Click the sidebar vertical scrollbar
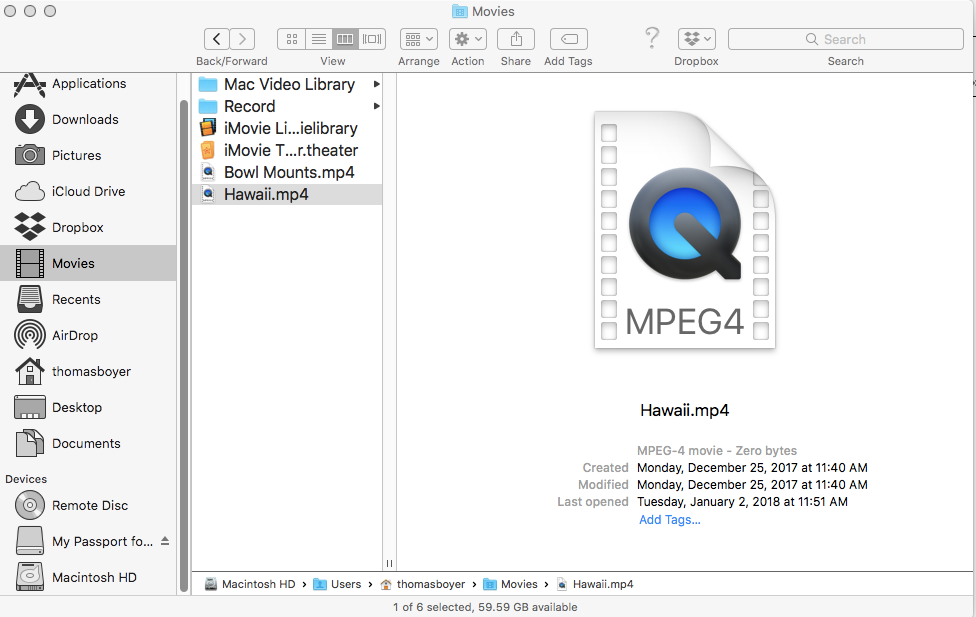The height and width of the screenshot is (617, 976). tap(184, 346)
